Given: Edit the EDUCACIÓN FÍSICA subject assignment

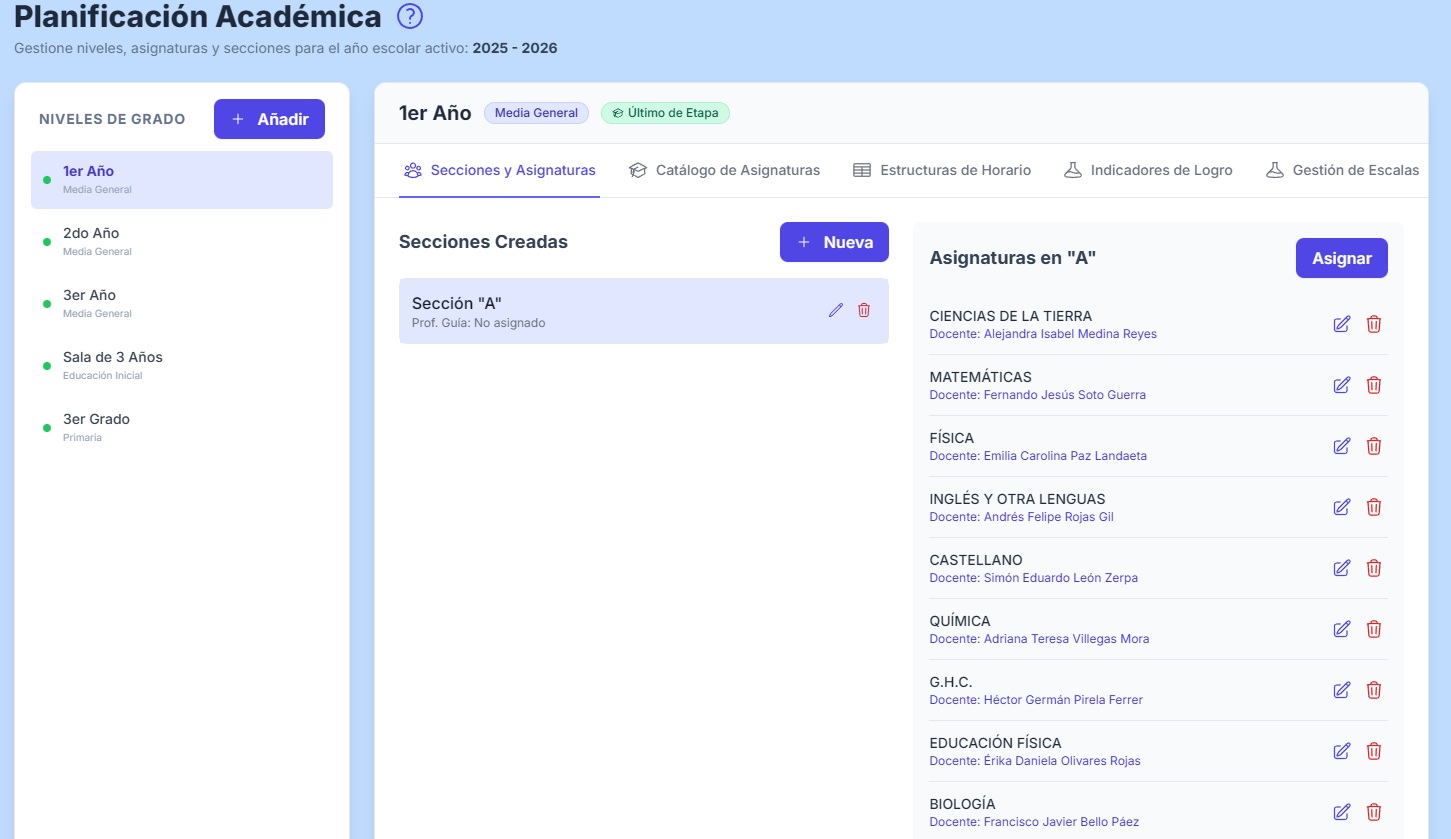Looking at the screenshot, I should [1342, 751].
